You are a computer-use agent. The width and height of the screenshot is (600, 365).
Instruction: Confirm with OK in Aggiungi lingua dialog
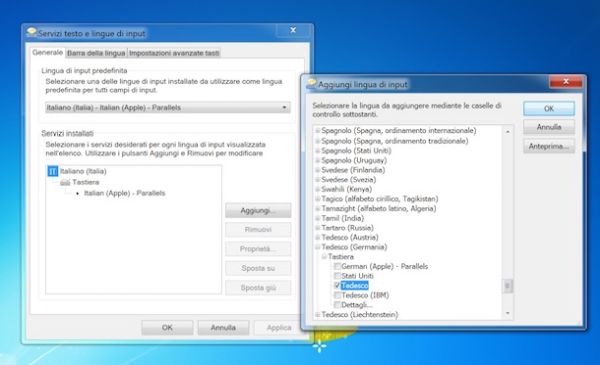click(x=549, y=109)
